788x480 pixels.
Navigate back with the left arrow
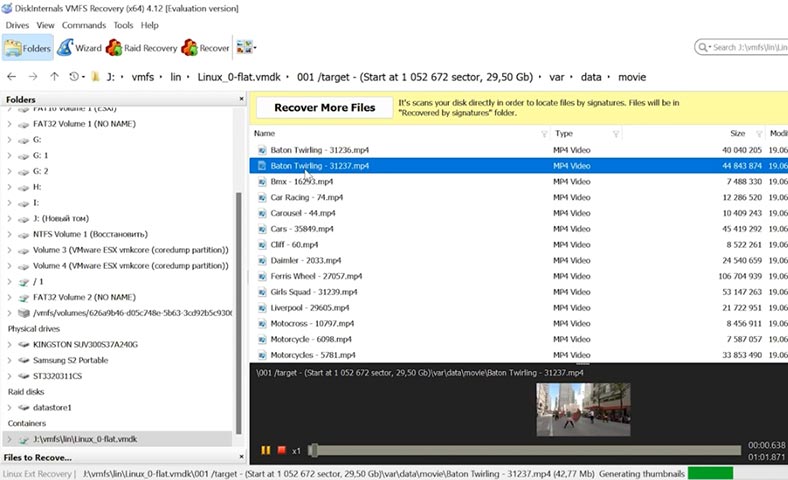[x=12, y=77]
